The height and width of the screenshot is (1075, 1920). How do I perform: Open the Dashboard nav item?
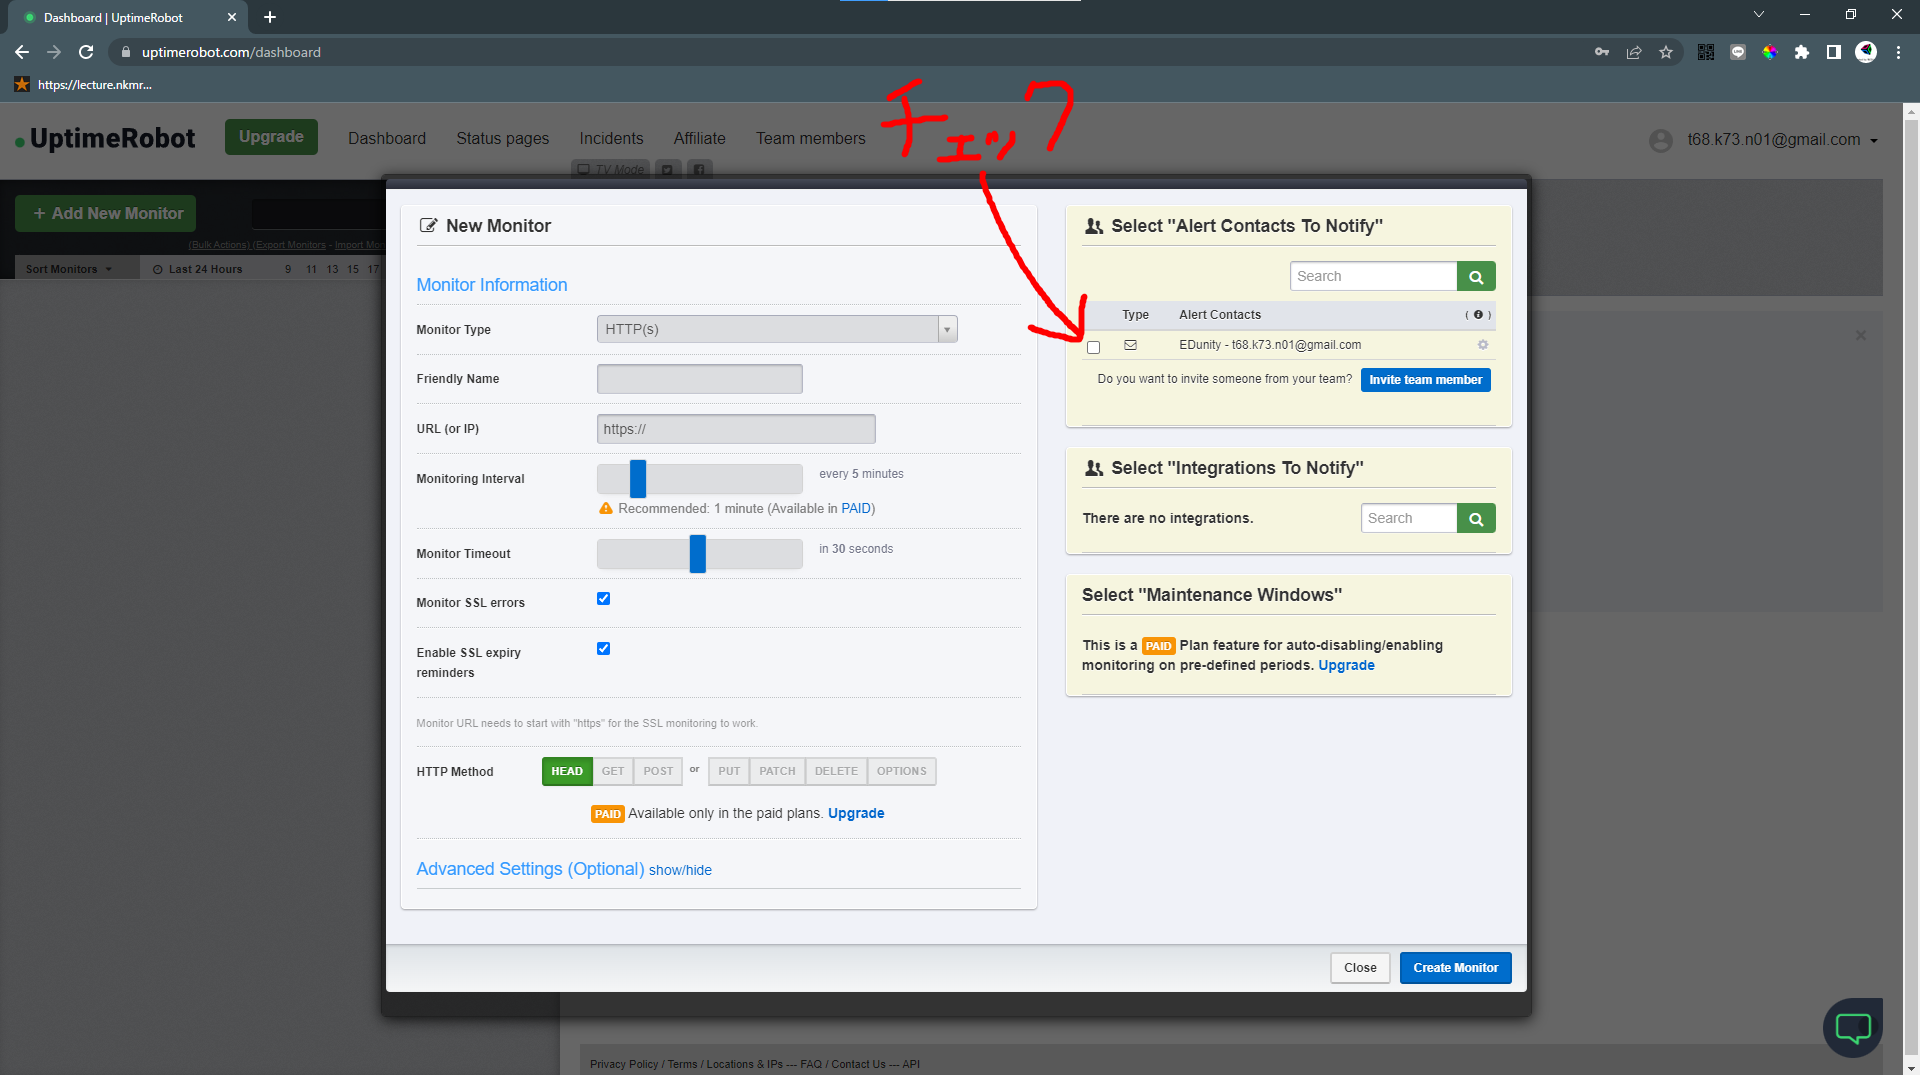click(387, 138)
